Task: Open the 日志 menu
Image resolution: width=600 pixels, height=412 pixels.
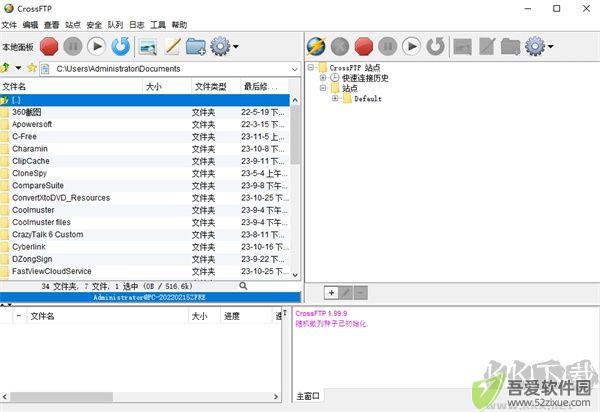Action: (x=137, y=25)
